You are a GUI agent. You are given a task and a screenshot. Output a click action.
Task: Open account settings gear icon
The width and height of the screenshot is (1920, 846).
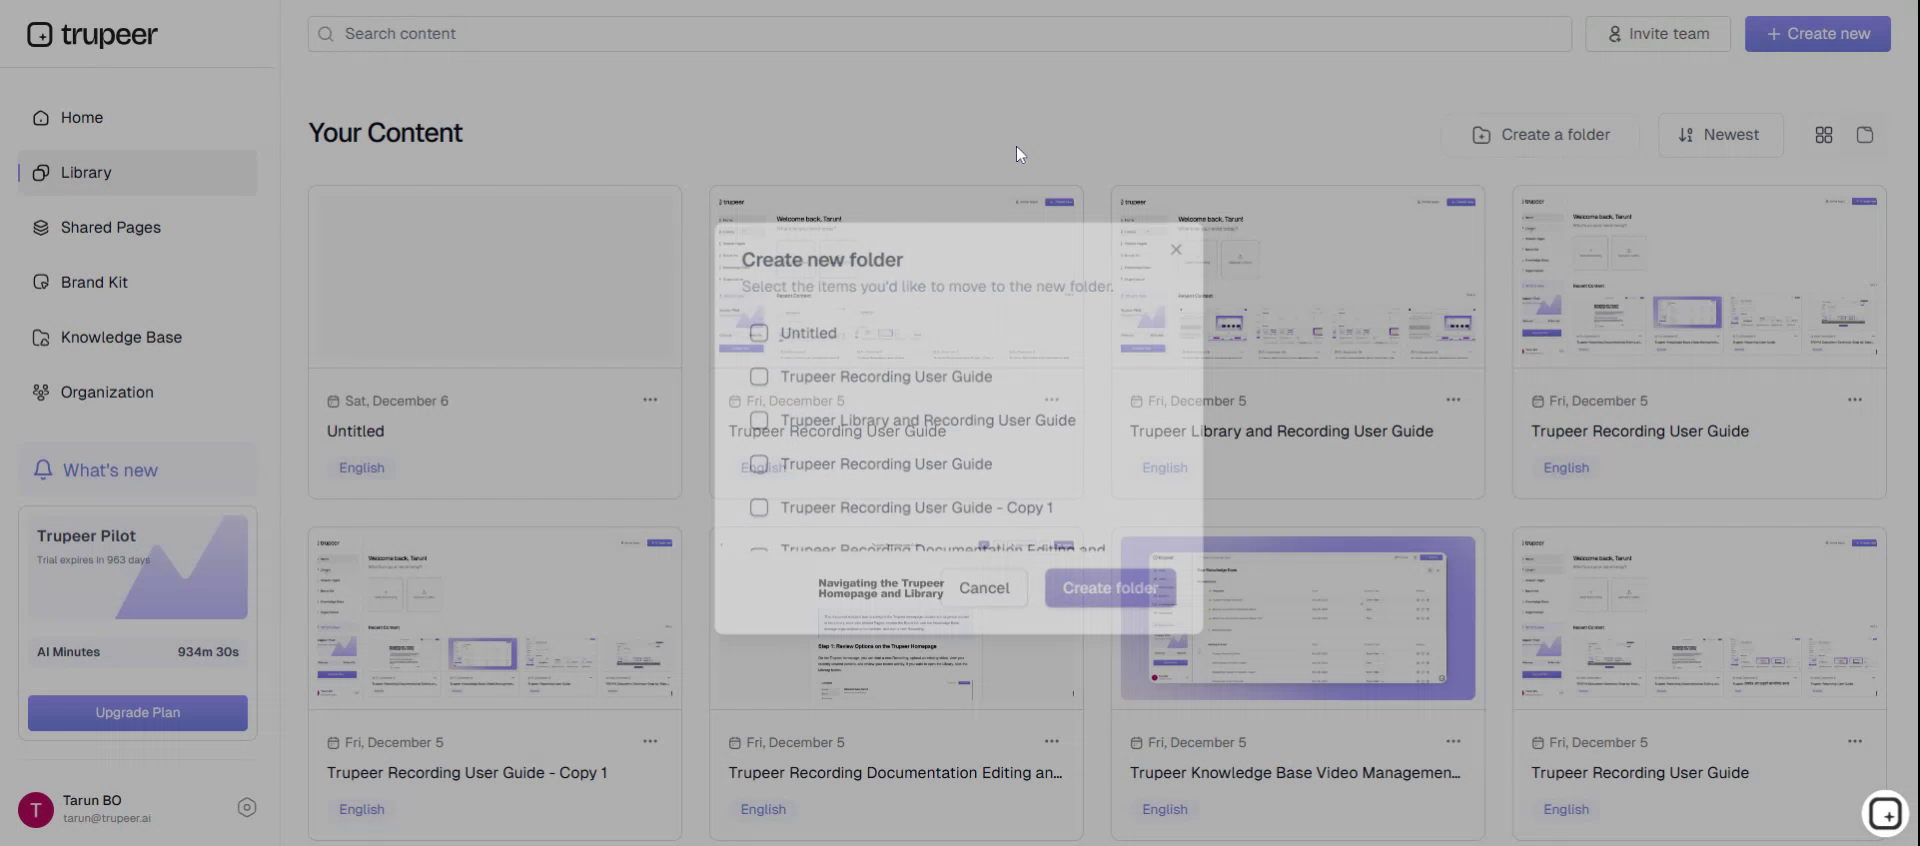[247, 808]
